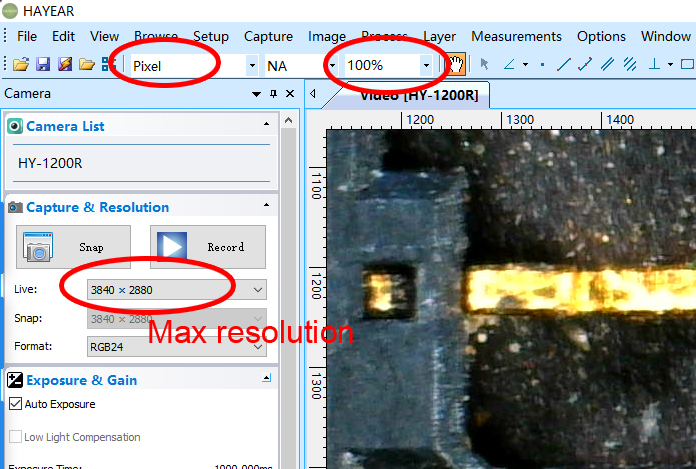Image resolution: width=696 pixels, height=469 pixels.
Task: Select the perpendicular line tool
Action: click(x=654, y=65)
